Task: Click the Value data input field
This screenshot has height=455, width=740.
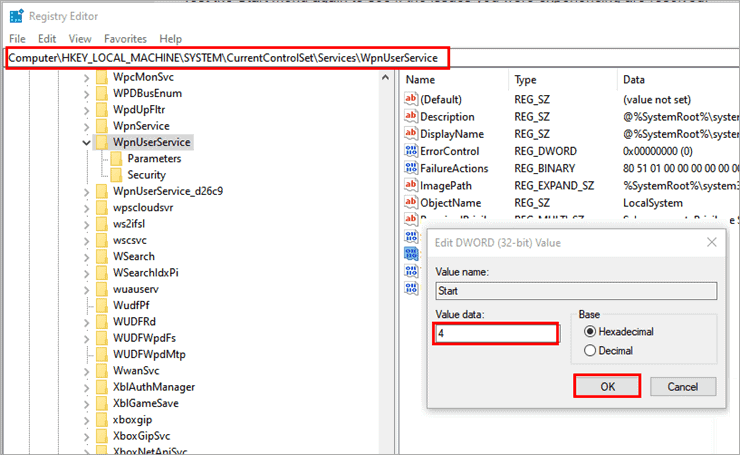Action: coord(495,334)
